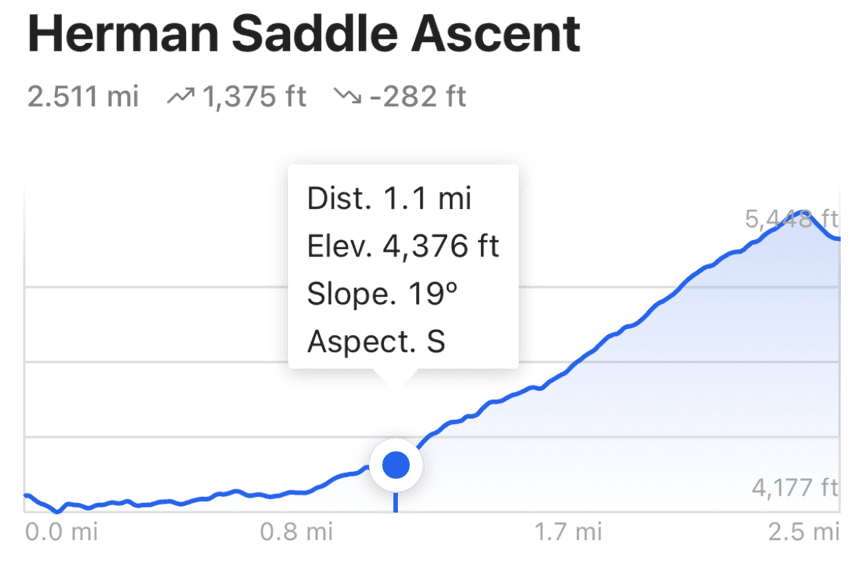864x562 pixels.
Task: Click the 2.511 mi total distance
Action: (83, 97)
